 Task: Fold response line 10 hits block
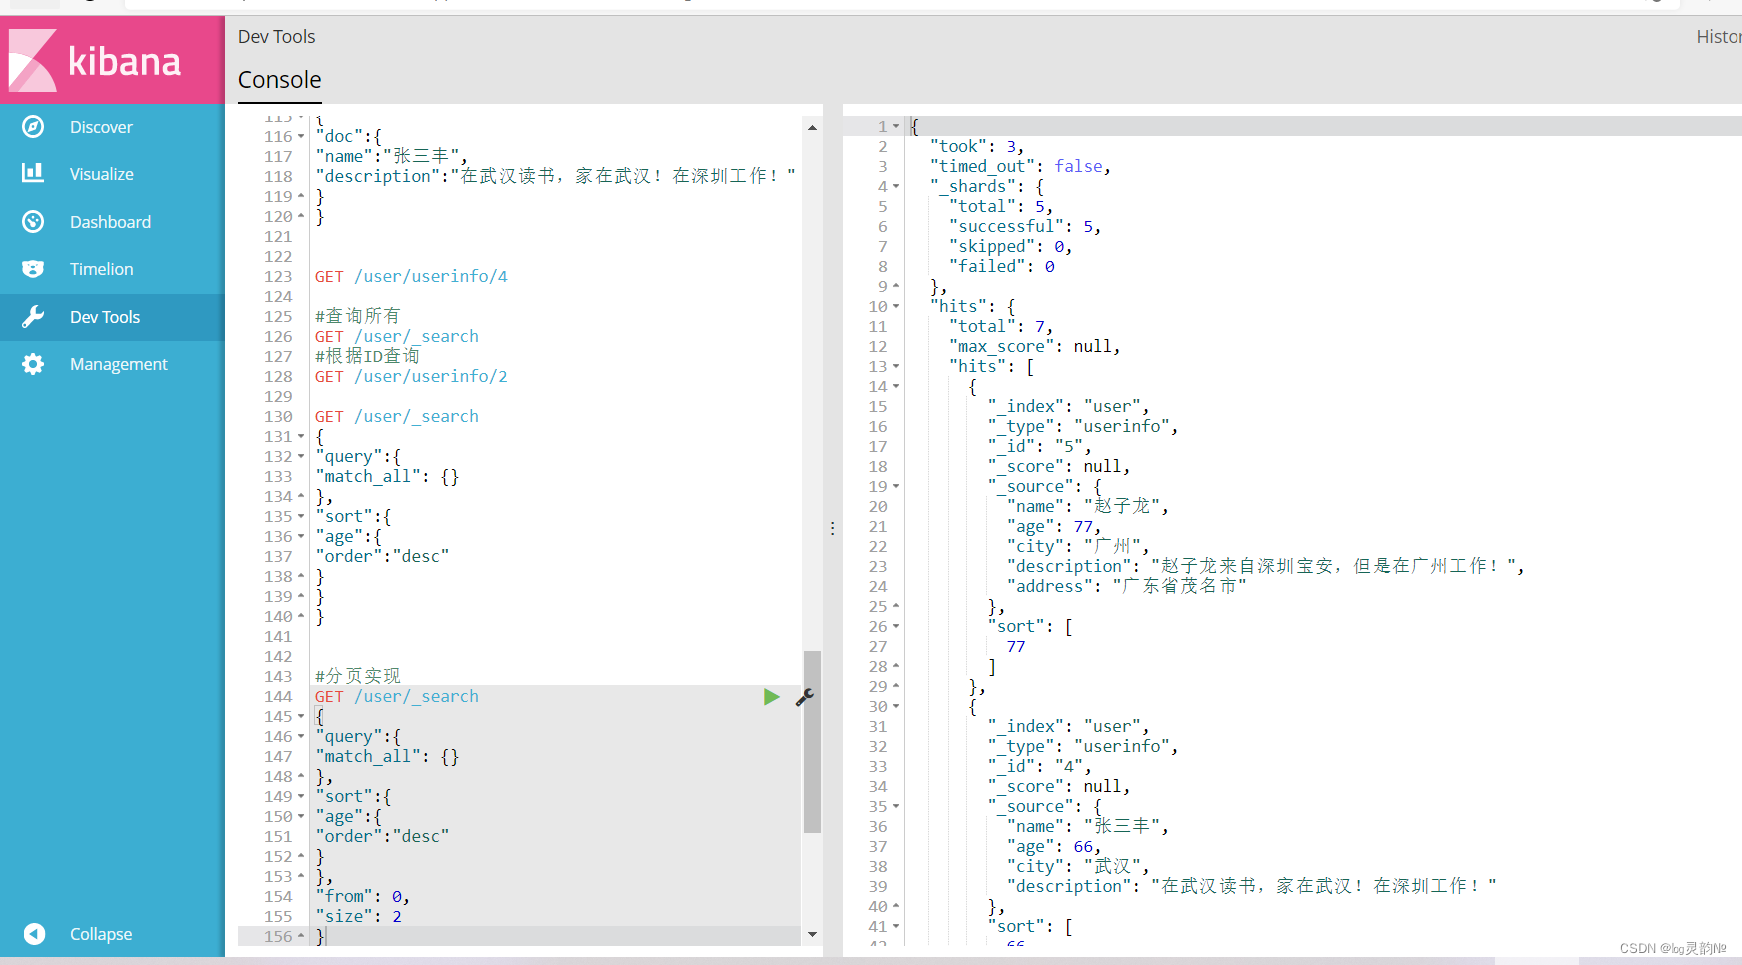pyautogui.click(x=896, y=306)
